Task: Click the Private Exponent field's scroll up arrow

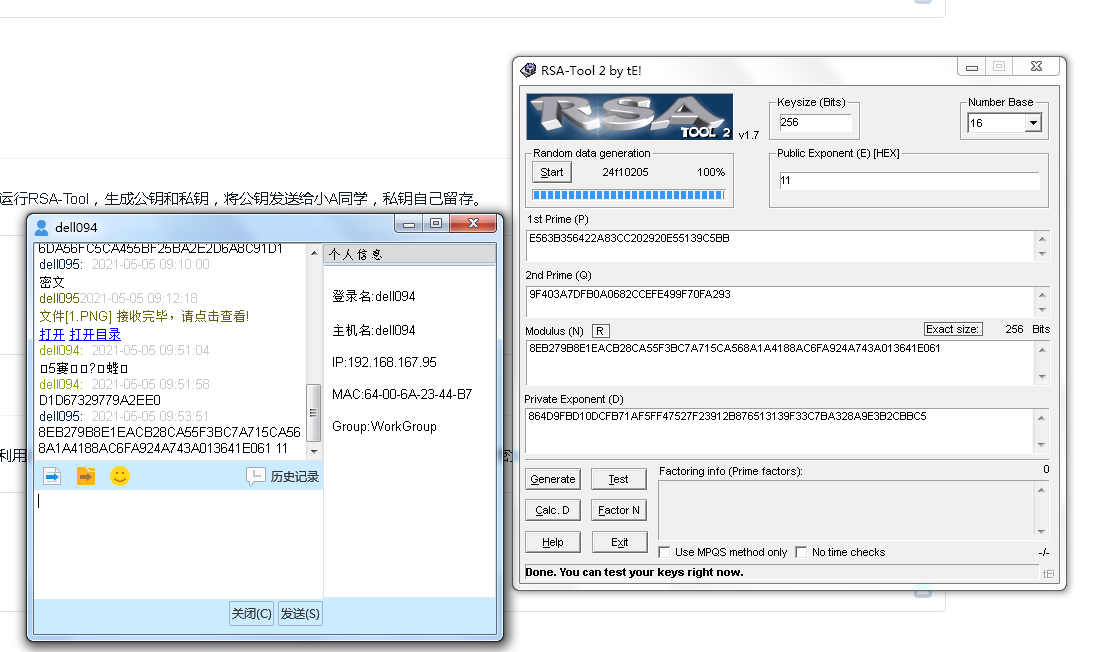Action: click(x=1042, y=418)
